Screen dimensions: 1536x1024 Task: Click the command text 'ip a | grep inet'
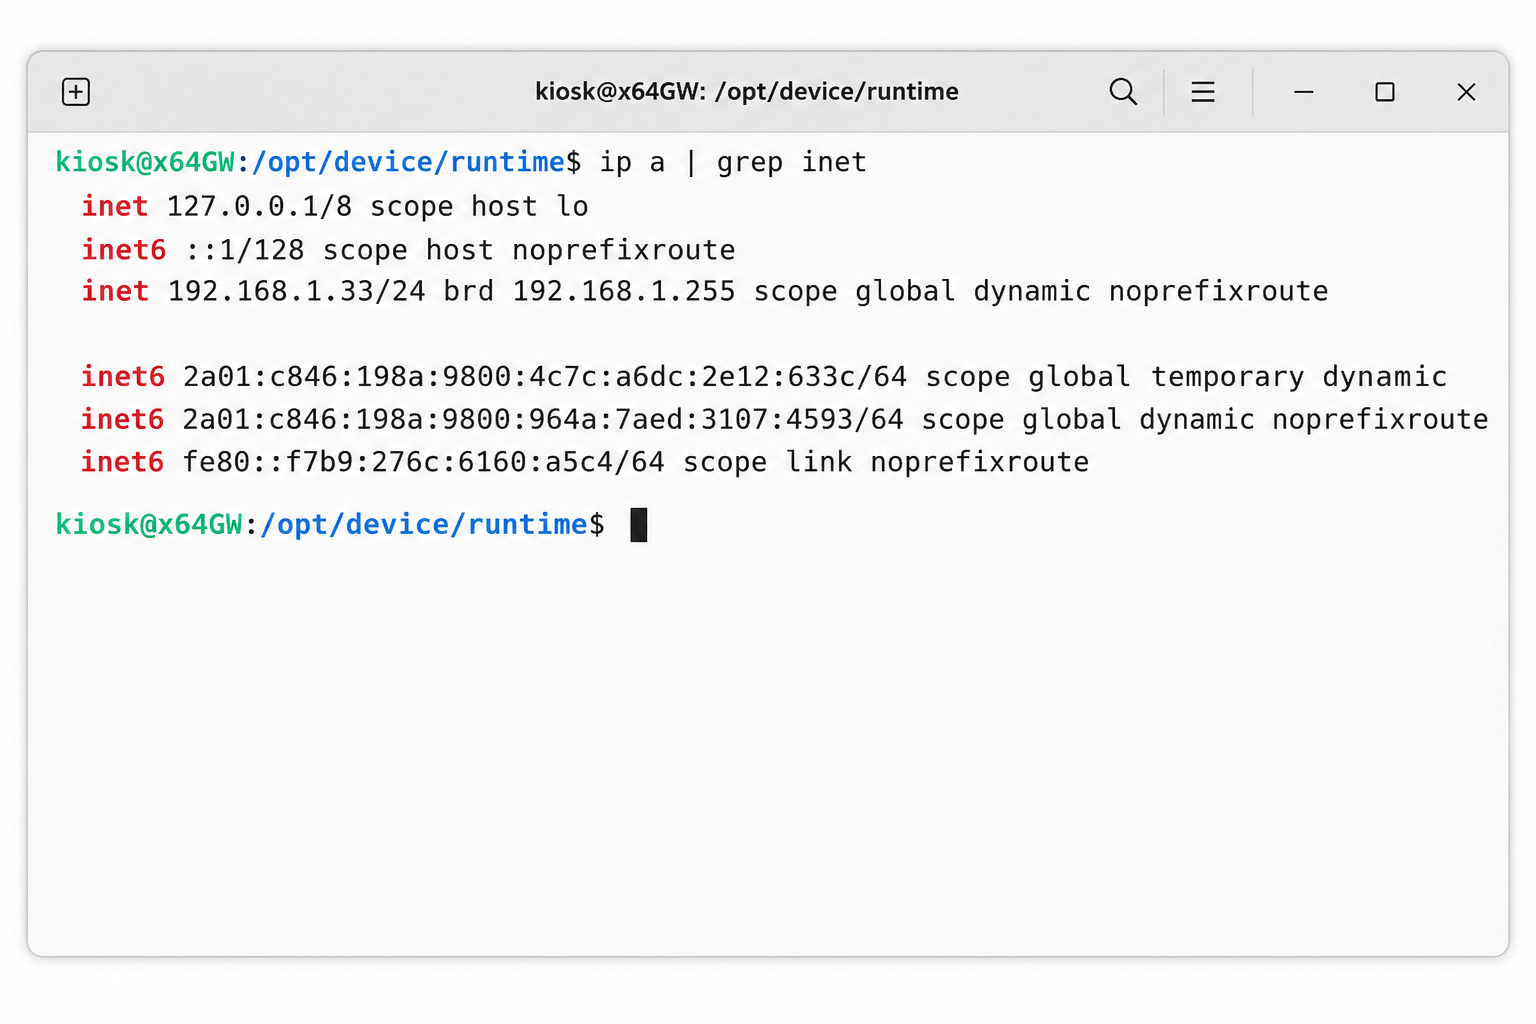click(x=733, y=163)
